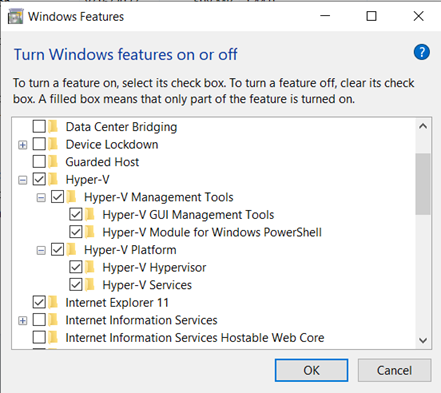Click folder icon of Hyper-V GUI Management Tools
This screenshot has width=441, height=393.
pos(89,215)
